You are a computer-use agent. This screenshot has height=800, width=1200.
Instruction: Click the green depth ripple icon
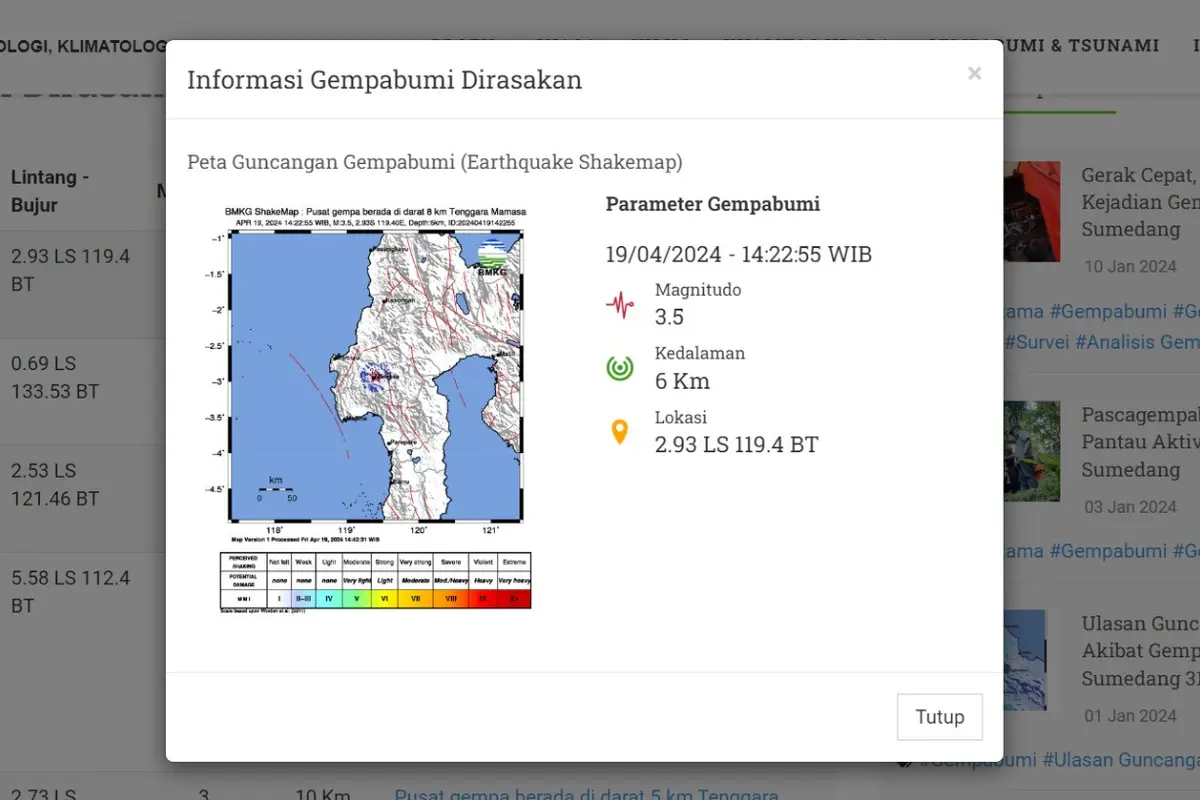tap(620, 368)
